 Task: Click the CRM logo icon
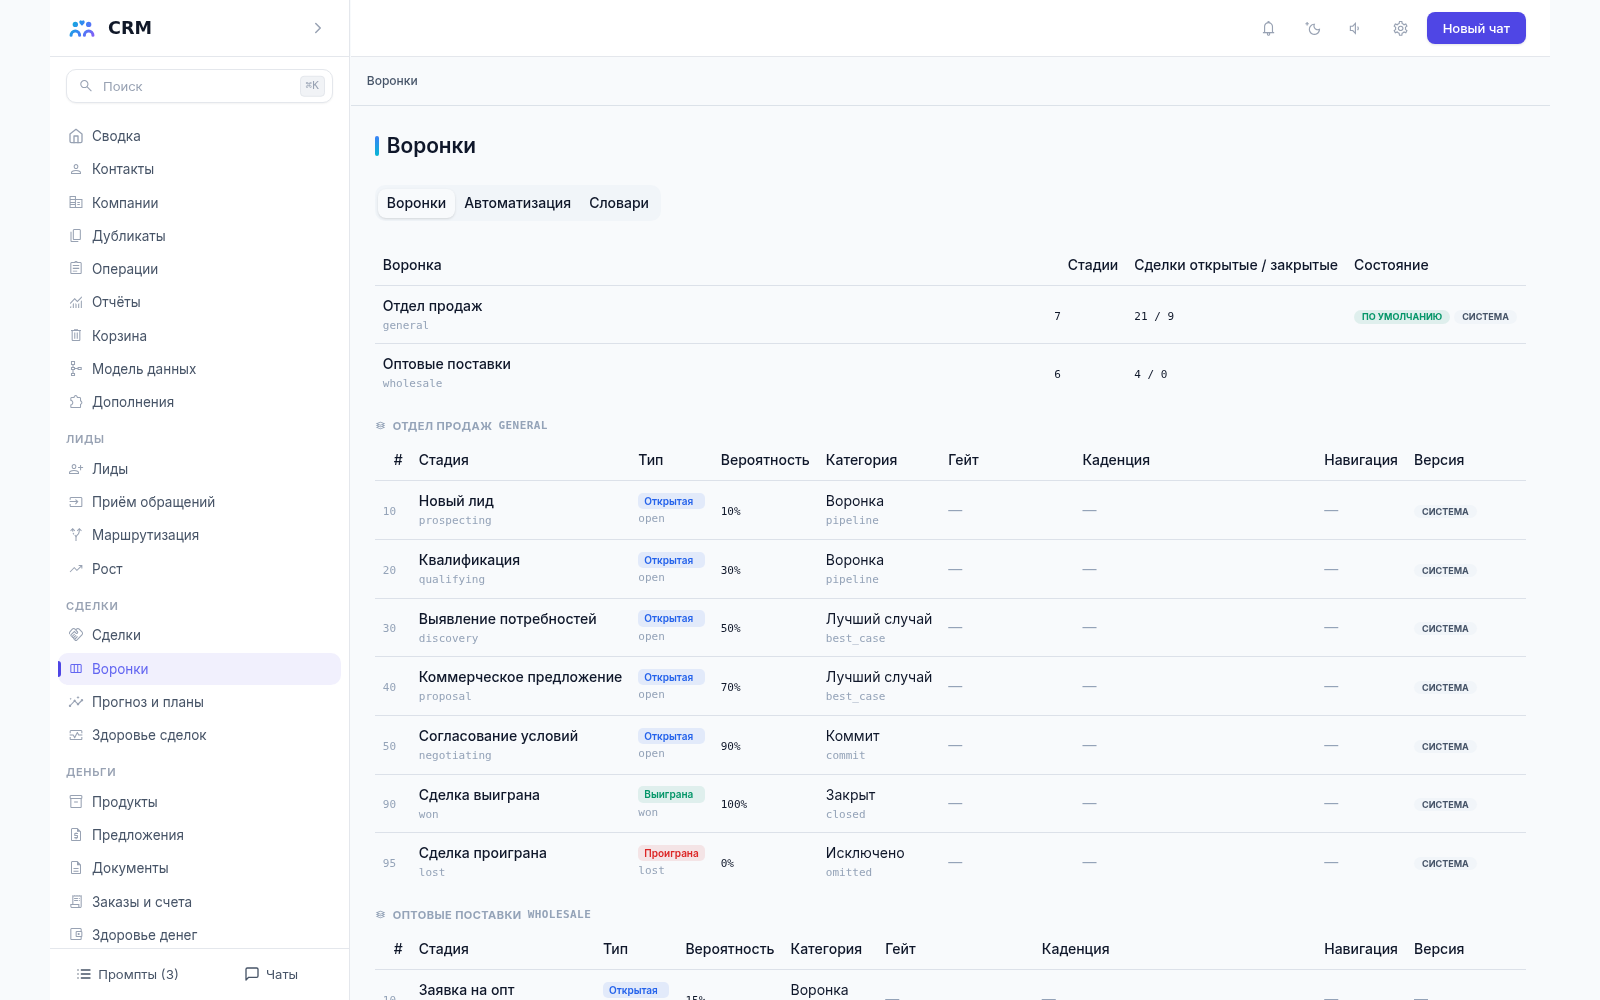pyautogui.click(x=82, y=28)
